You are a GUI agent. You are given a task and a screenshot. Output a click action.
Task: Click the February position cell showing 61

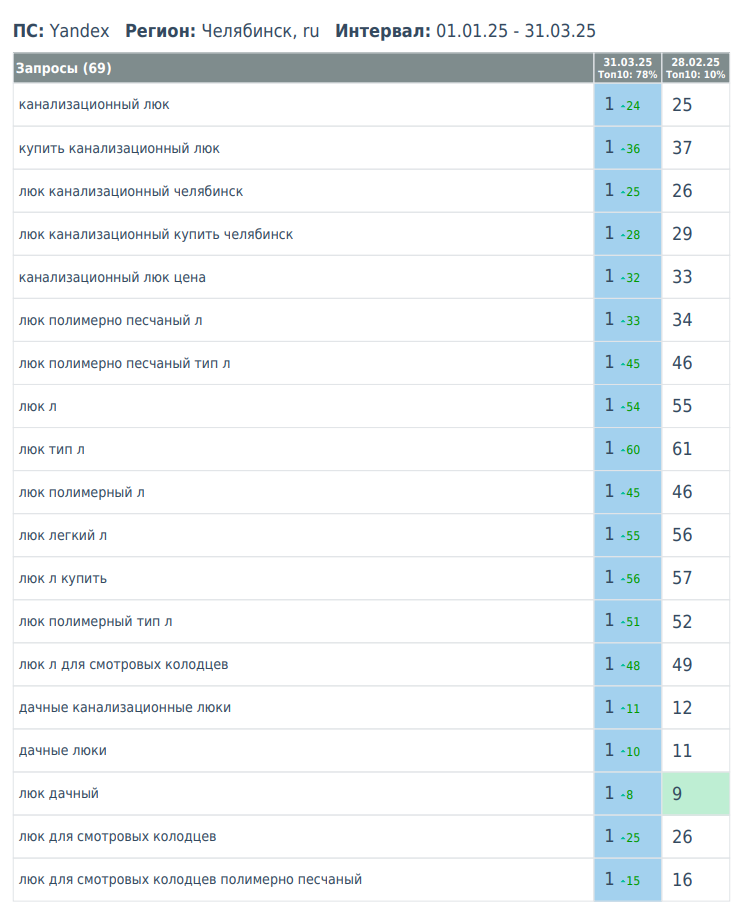tap(695, 449)
